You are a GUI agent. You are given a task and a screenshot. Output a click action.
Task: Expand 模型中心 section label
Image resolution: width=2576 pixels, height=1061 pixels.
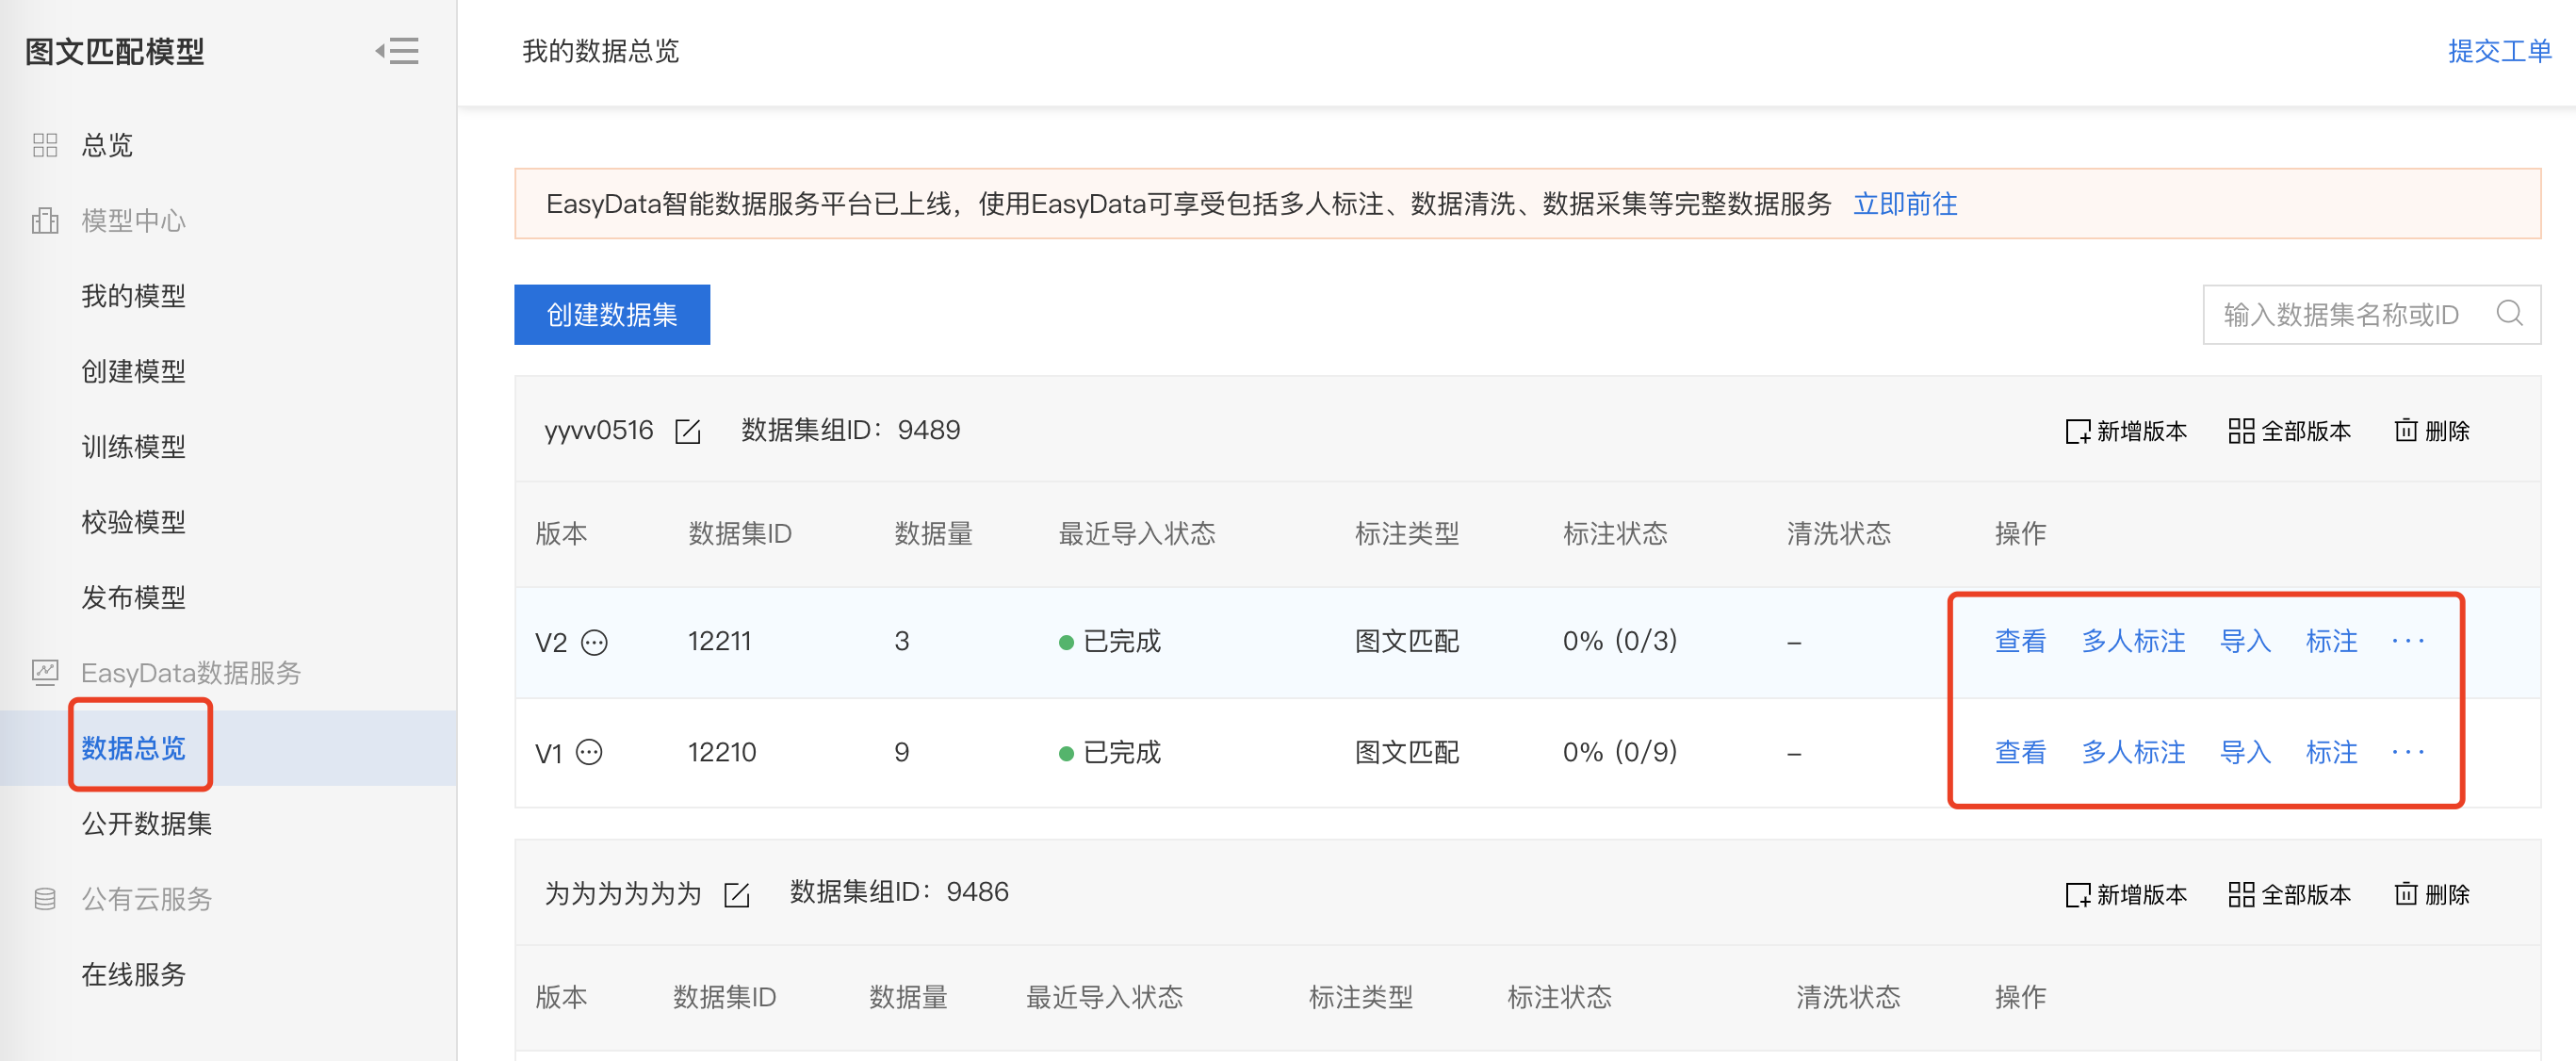click(x=133, y=220)
